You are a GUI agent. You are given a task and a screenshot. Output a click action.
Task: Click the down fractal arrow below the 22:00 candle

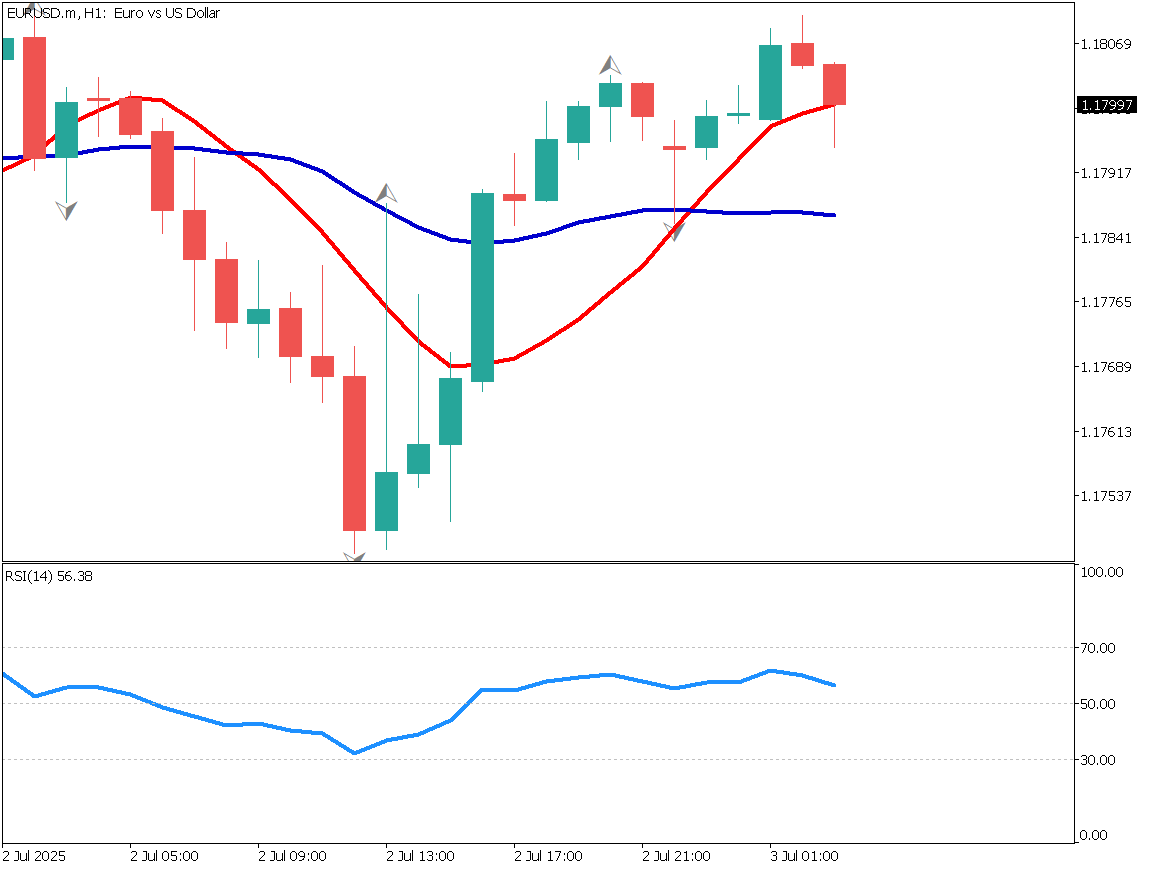(x=675, y=231)
